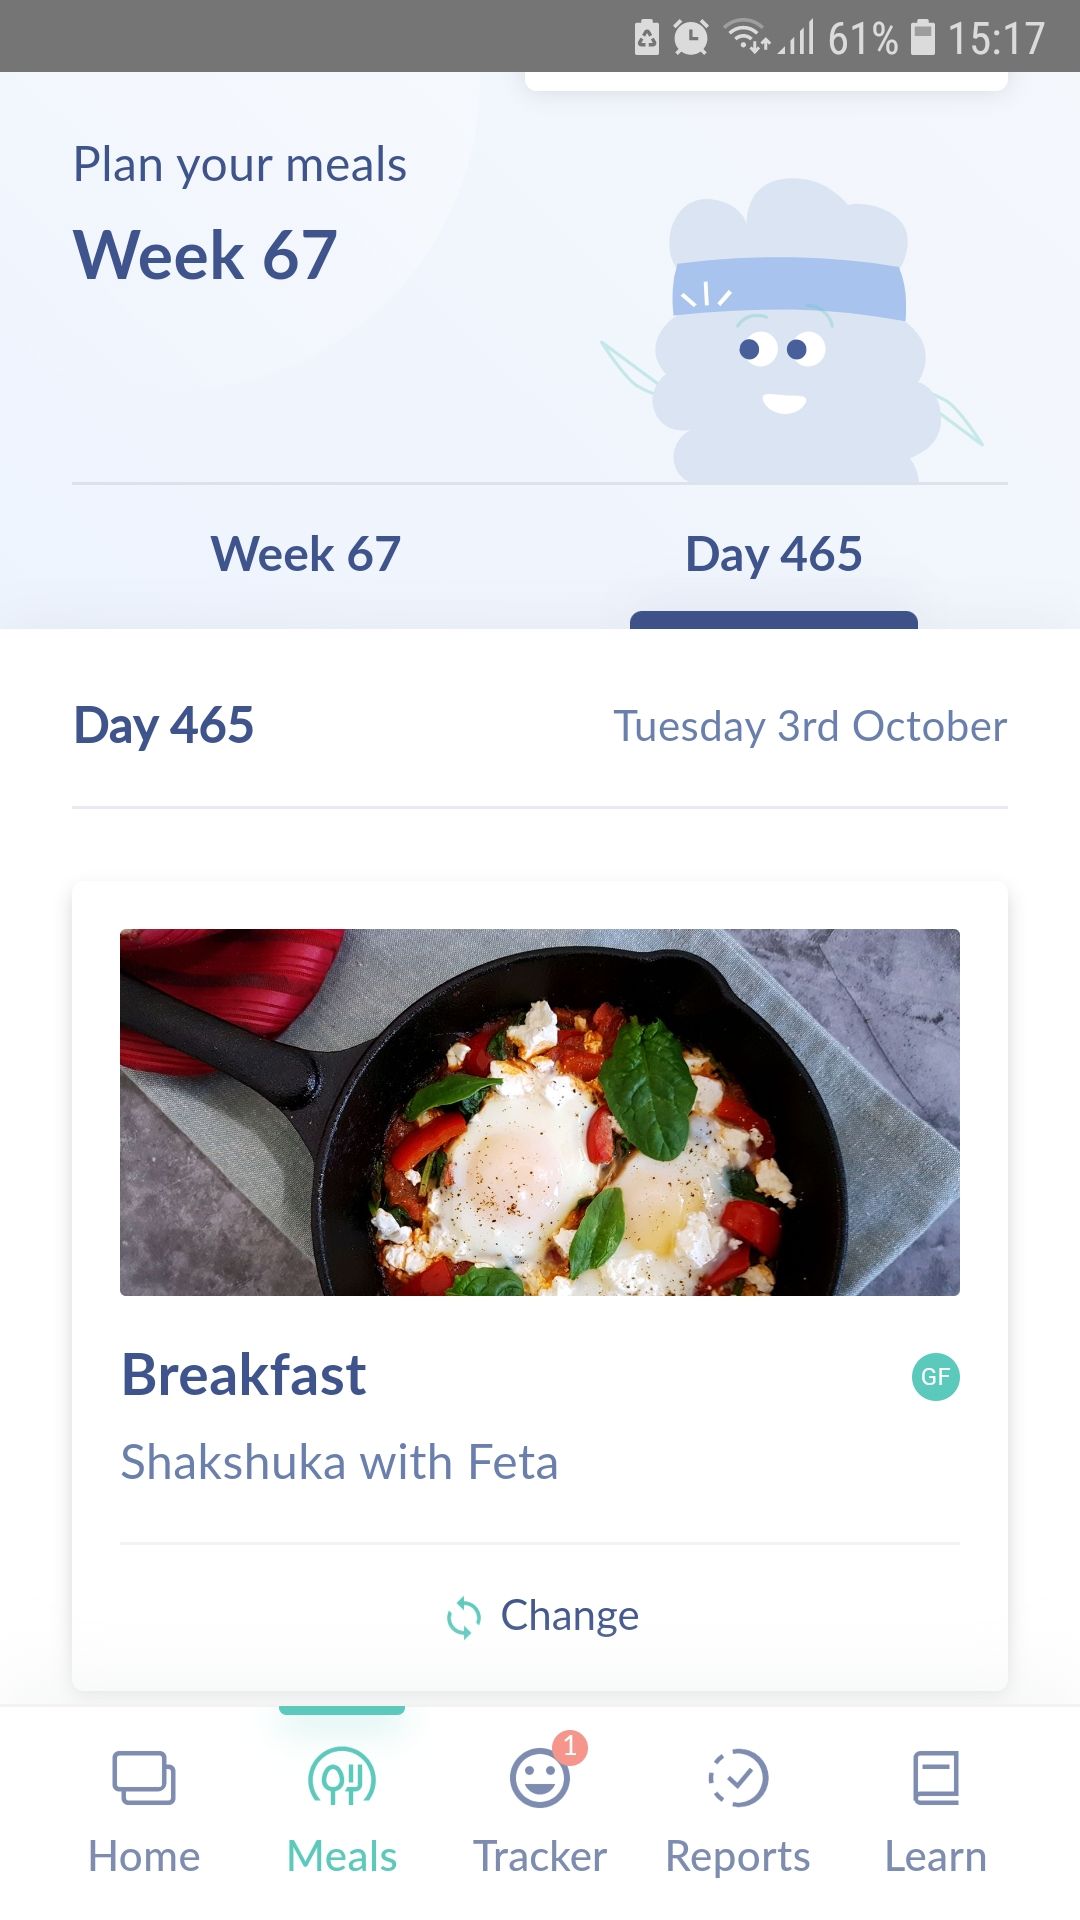Tap the Day 465 heading text
This screenshot has height=1920, width=1080.
[163, 726]
